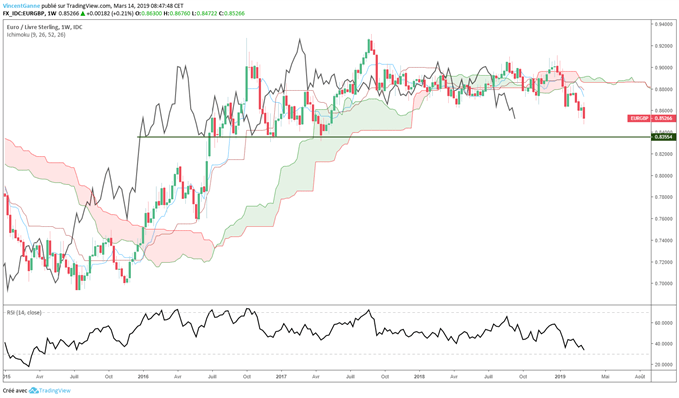
Task: Select the Ichimoku (9, 26, 52, 26) indicator label
Action: [36, 35]
